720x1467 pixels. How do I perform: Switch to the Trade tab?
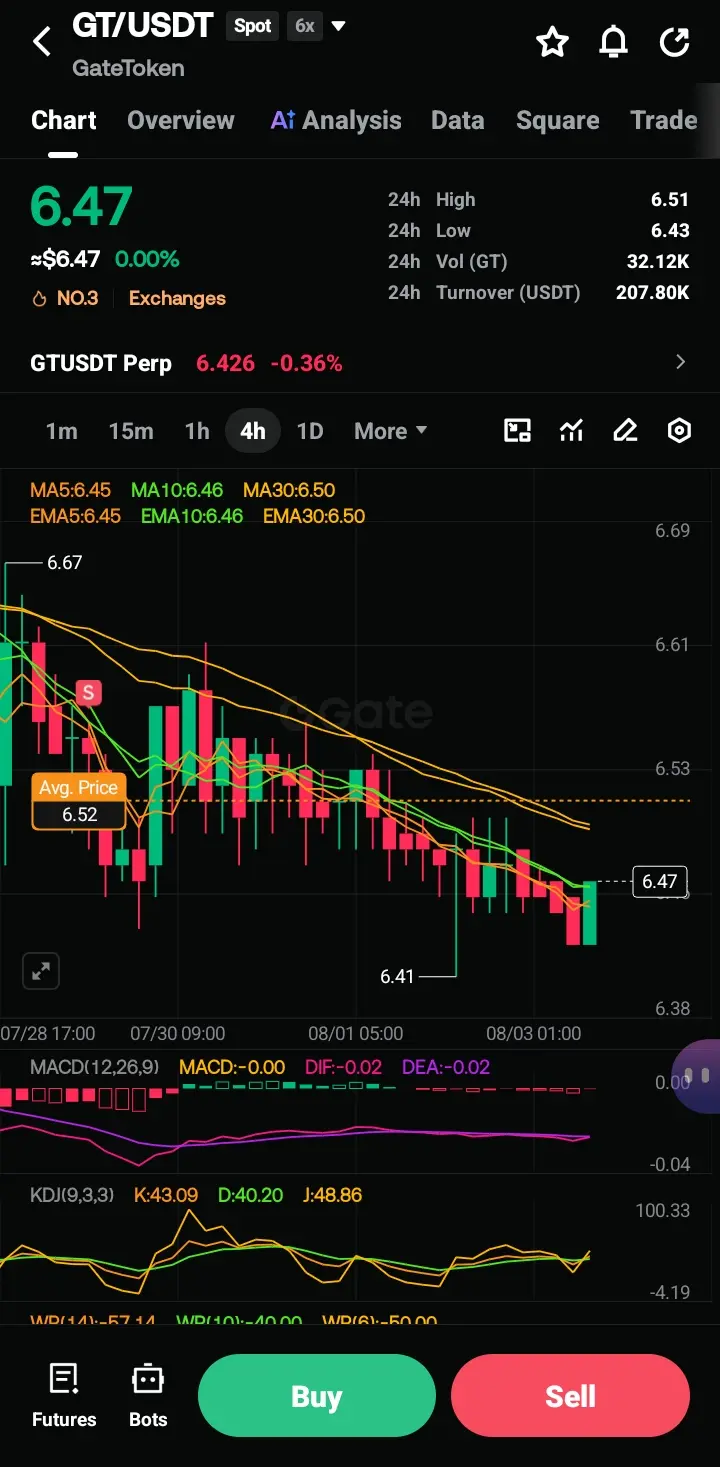664,121
